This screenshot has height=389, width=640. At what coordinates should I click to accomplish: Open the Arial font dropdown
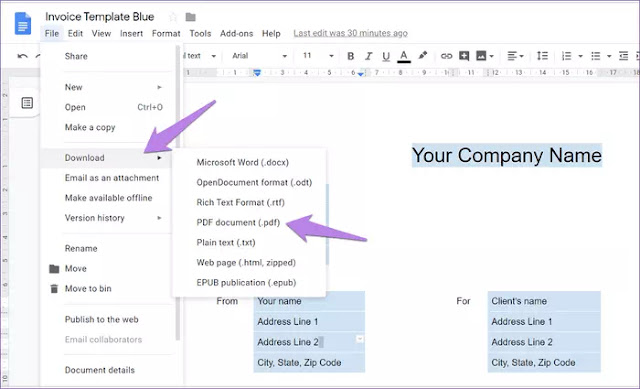[x=259, y=56]
